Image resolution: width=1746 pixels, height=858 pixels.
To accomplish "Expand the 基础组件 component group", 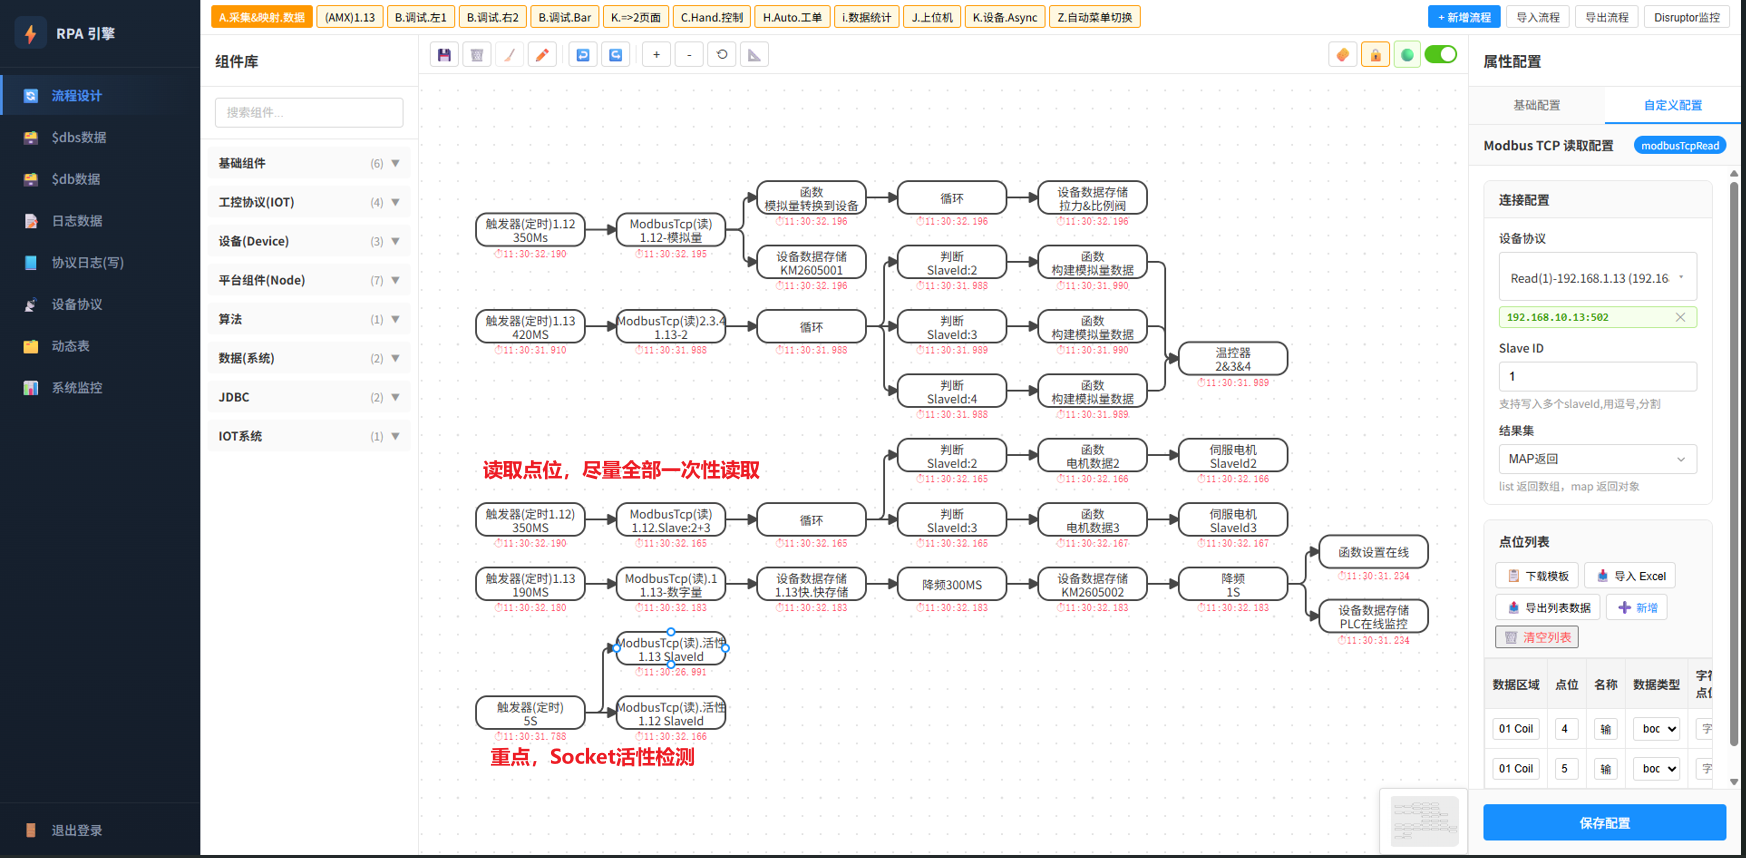I will point(309,163).
